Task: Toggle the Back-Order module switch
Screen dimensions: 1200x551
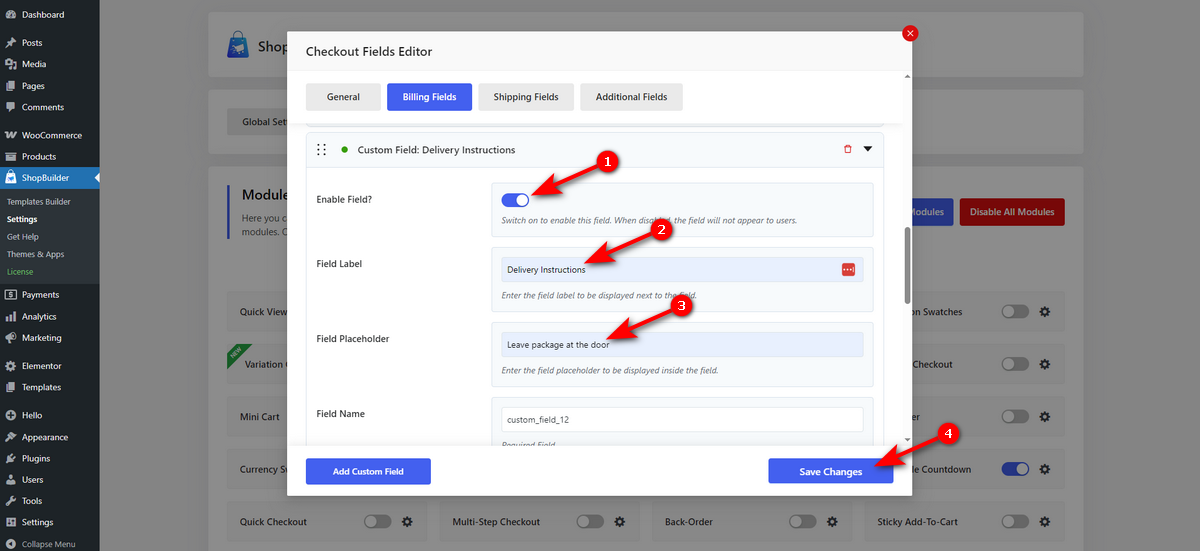Action: [802, 522]
